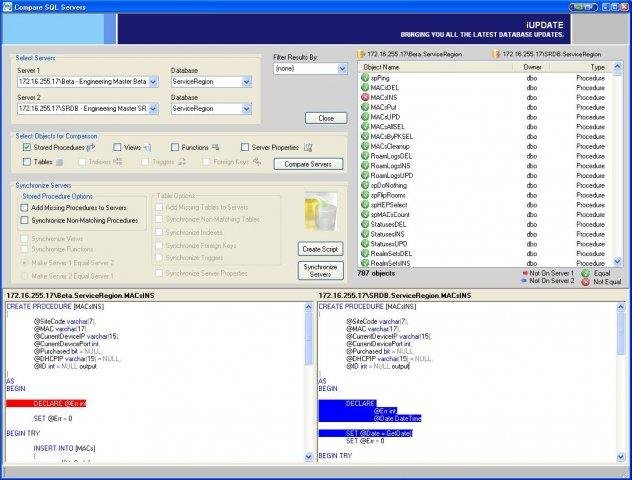
Task: Click the status icon next to spFlipRooms
Action: point(365,195)
